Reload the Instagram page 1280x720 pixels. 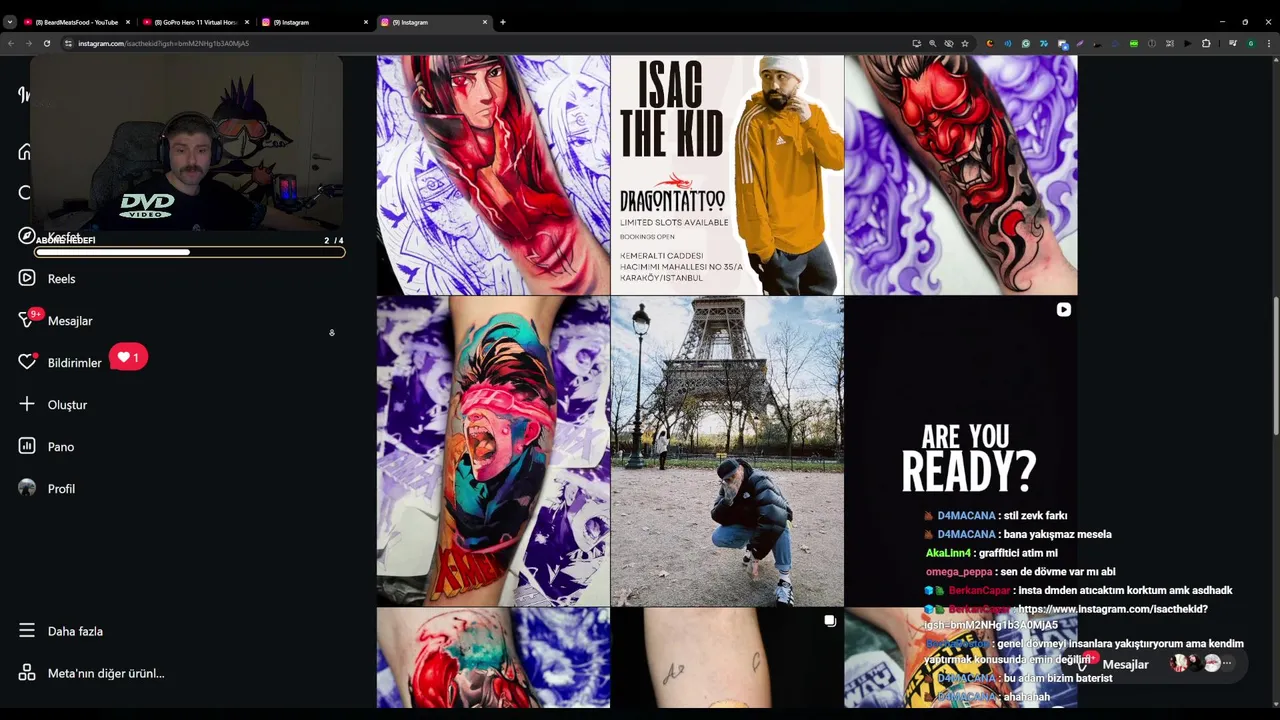(x=46, y=43)
